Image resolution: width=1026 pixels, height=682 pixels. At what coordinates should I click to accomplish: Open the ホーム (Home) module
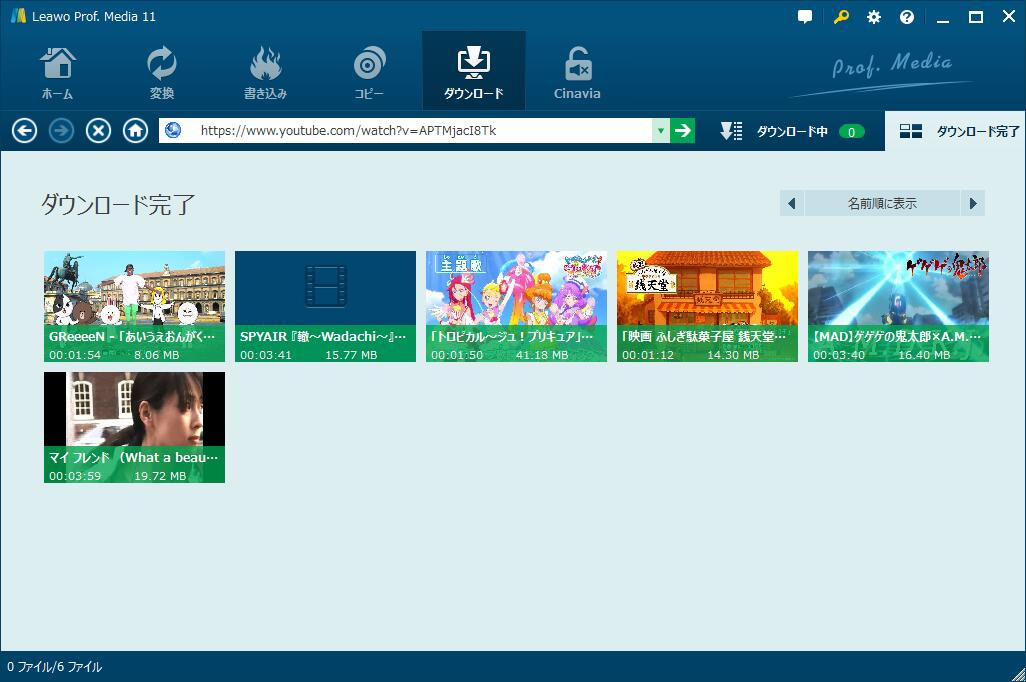point(58,72)
